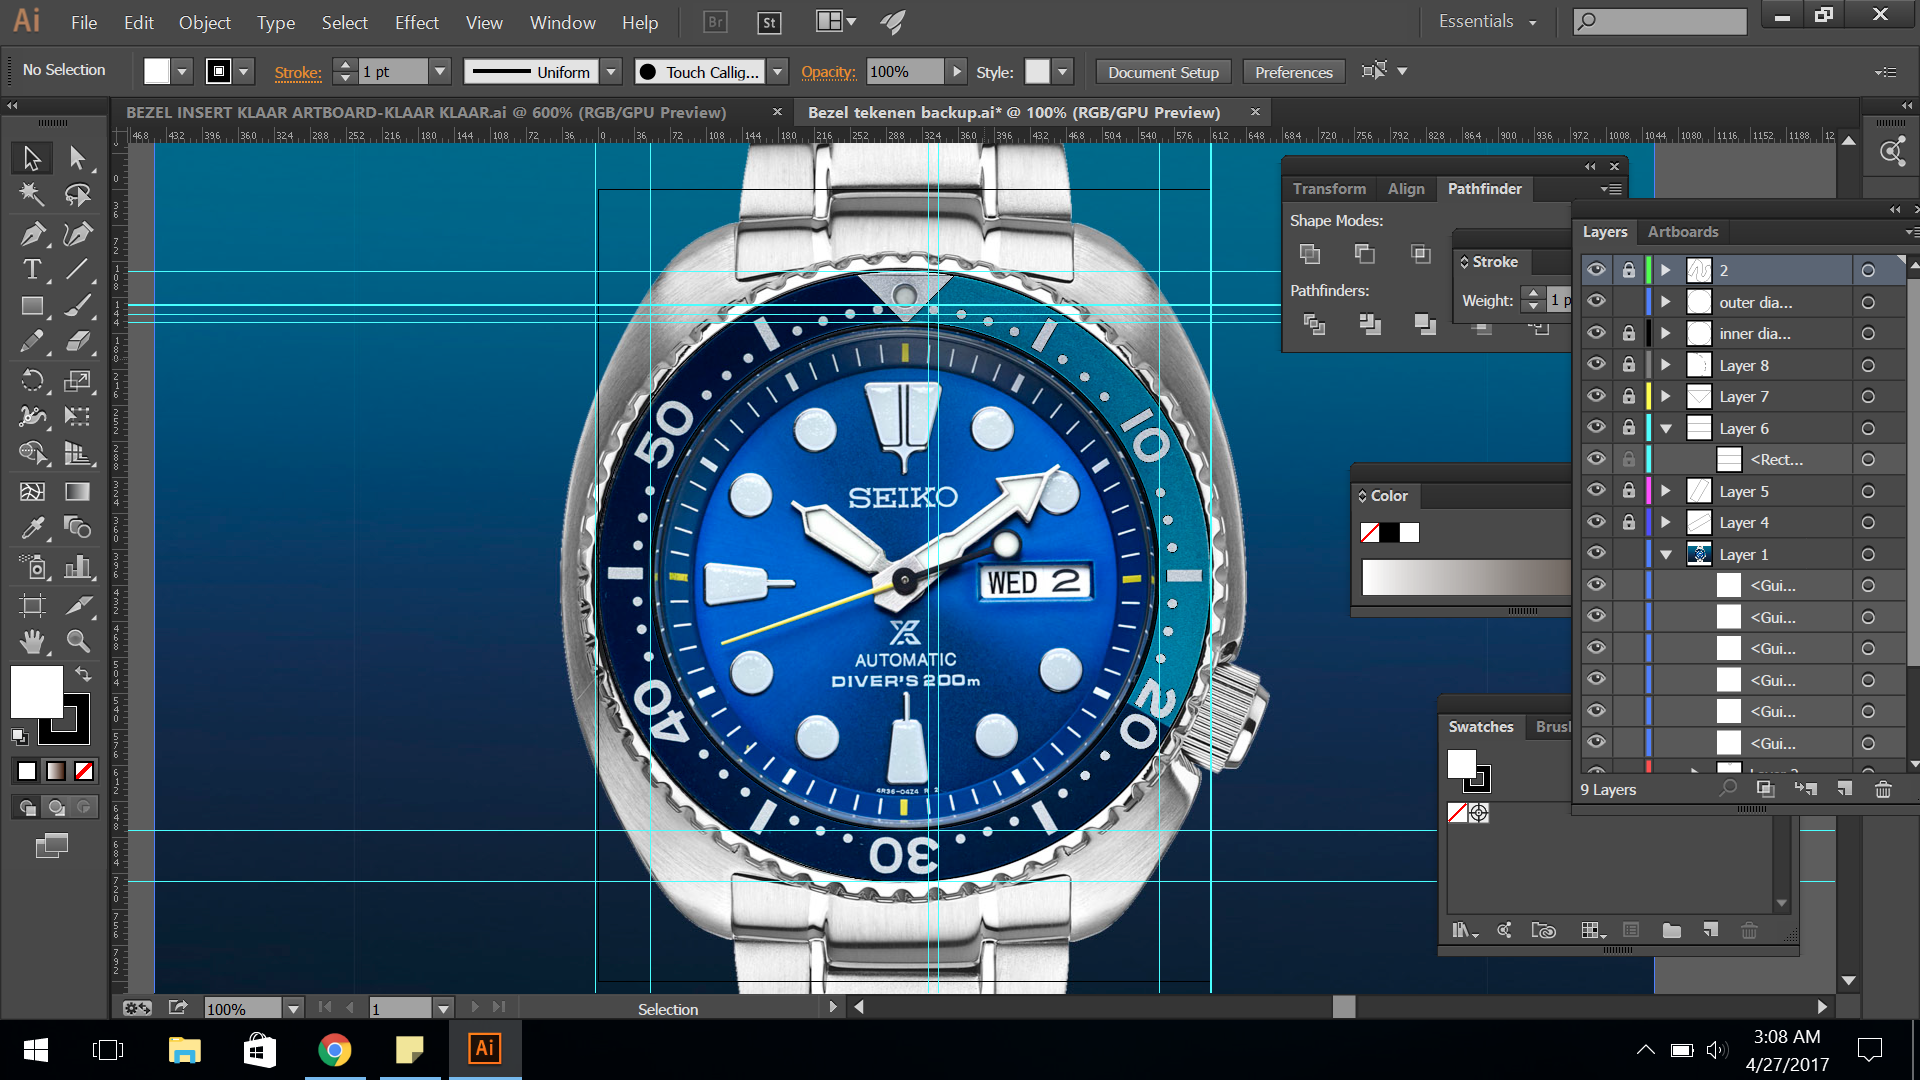Open the Object menu
Screen dimensions: 1920x1080
[204, 22]
